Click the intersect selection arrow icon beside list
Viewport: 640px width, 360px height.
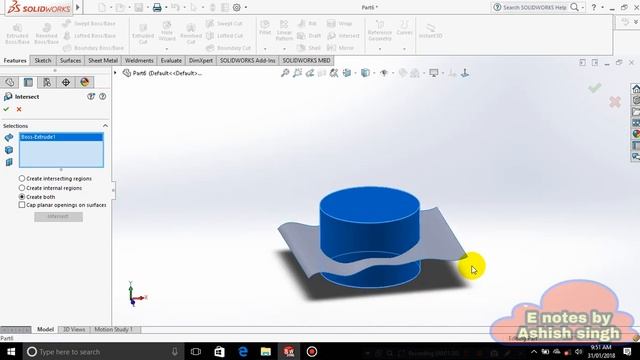pos(9,138)
